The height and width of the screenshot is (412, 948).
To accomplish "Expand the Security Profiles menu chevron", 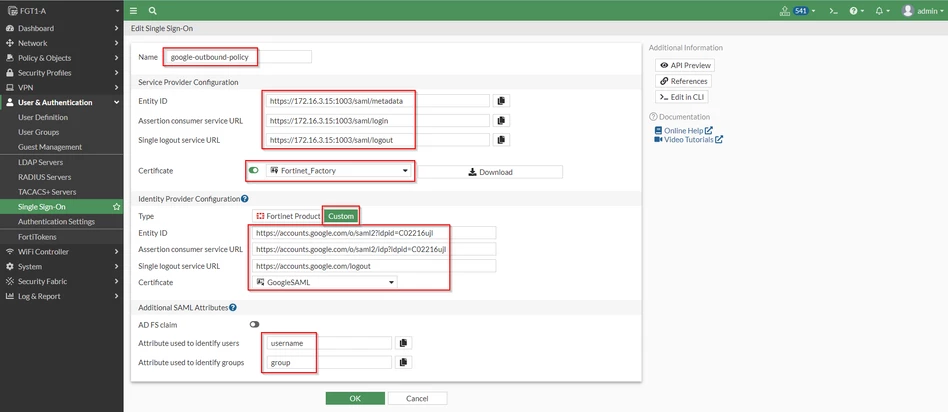I will tap(116, 73).
